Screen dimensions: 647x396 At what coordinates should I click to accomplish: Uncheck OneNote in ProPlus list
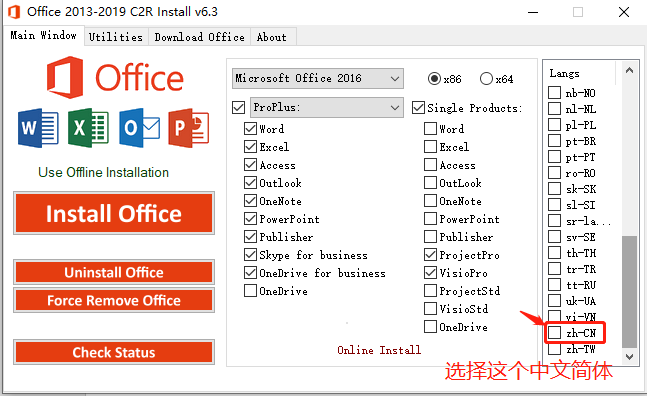click(250, 201)
